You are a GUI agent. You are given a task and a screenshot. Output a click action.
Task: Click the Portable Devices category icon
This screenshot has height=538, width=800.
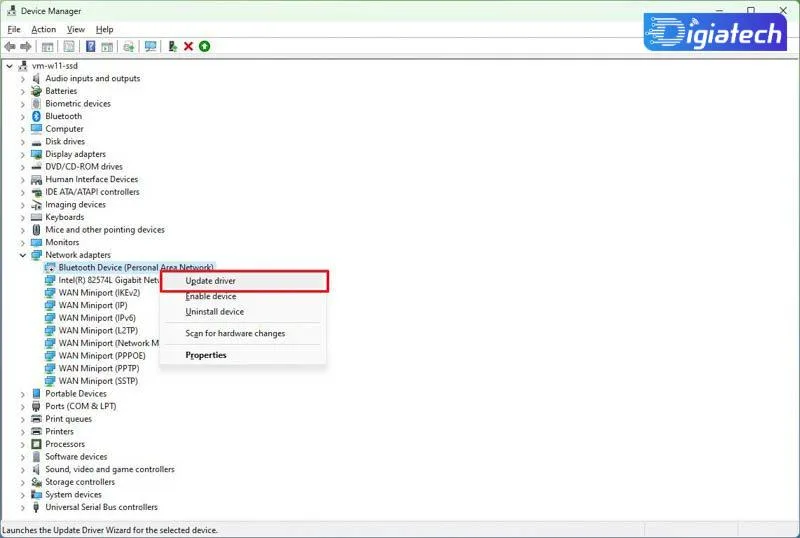click(x=36, y=394)
